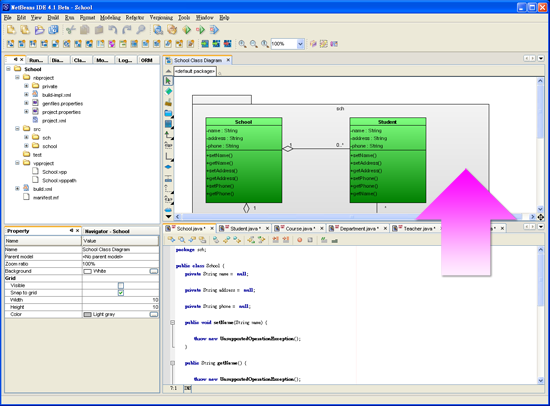Click the Undo arrow icon
Image resolution: width=550 pixels, height=406 pixels.
click(x=113, y=30)
